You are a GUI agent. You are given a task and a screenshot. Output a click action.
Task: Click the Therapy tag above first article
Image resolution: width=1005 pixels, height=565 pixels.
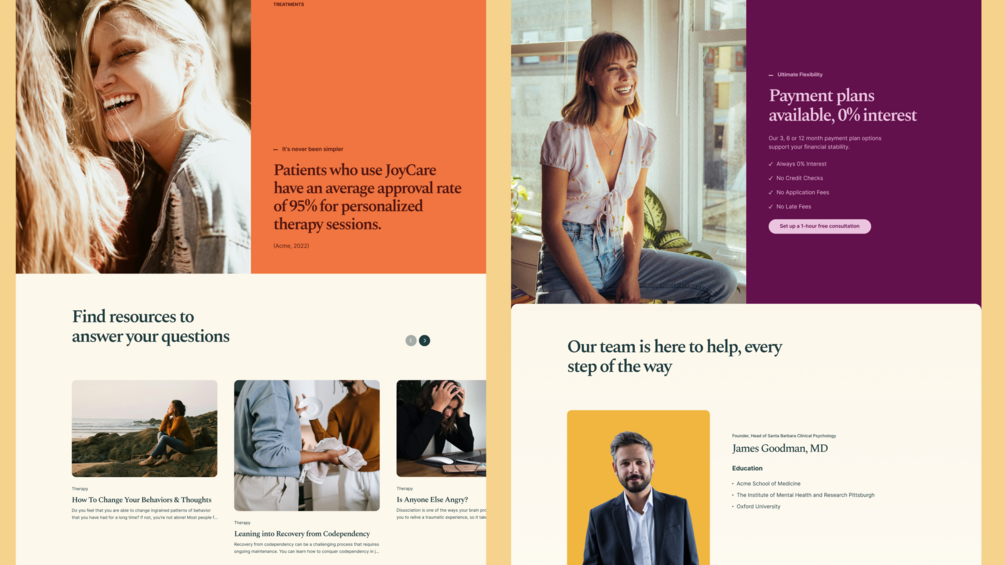[80, 489]
